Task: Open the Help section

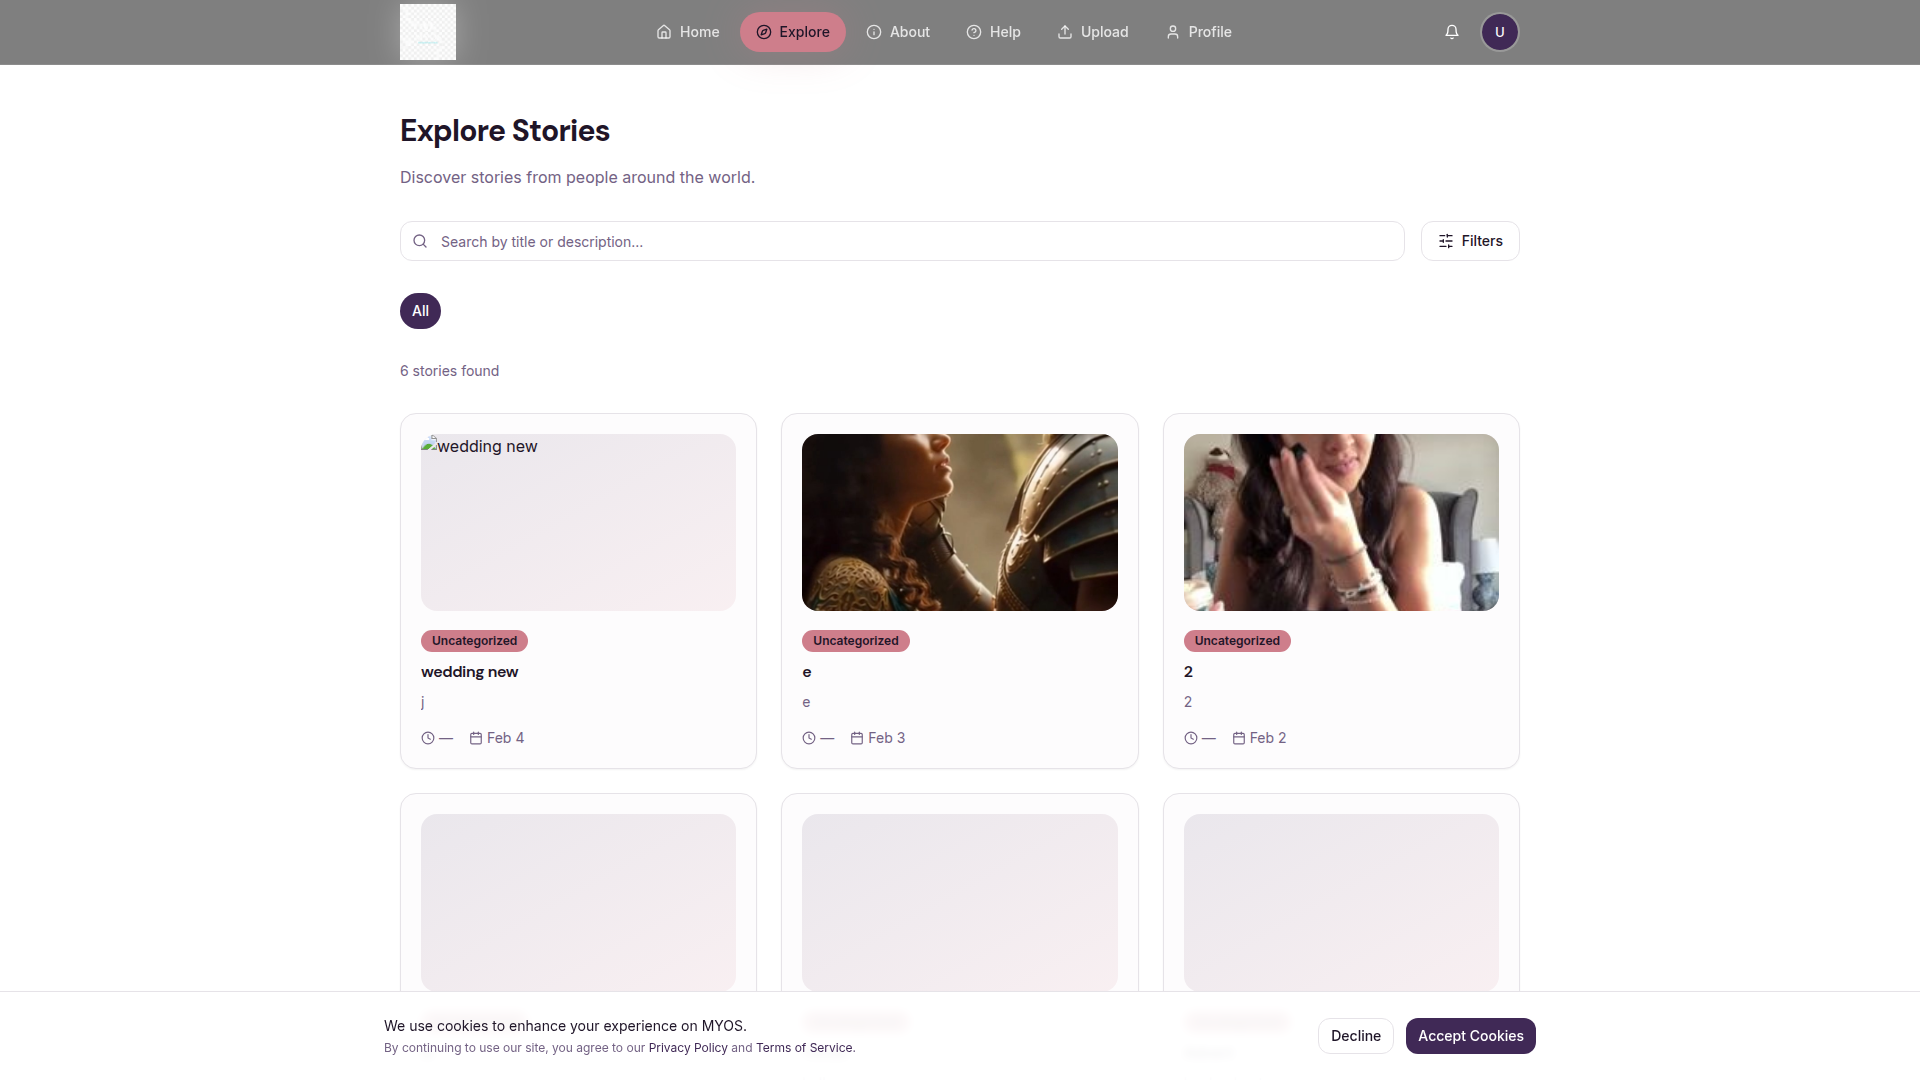Action: pos(993,32)
